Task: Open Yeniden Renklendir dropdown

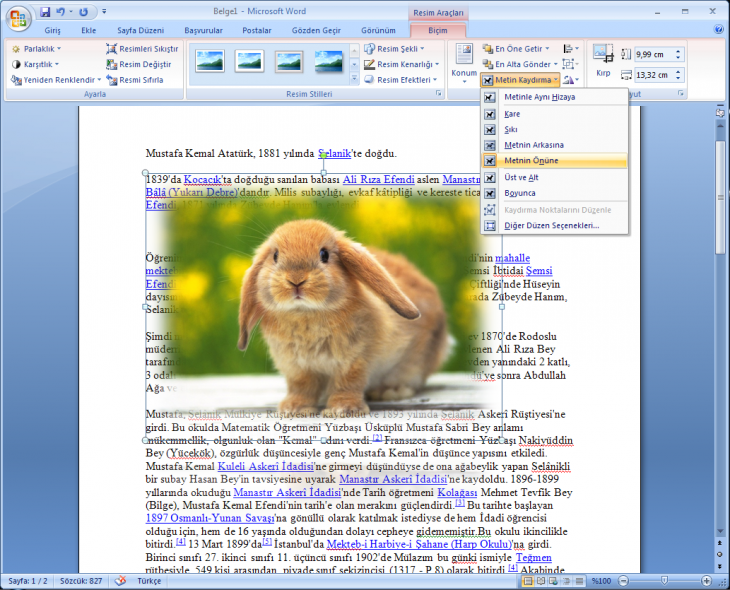Action: 56,80
